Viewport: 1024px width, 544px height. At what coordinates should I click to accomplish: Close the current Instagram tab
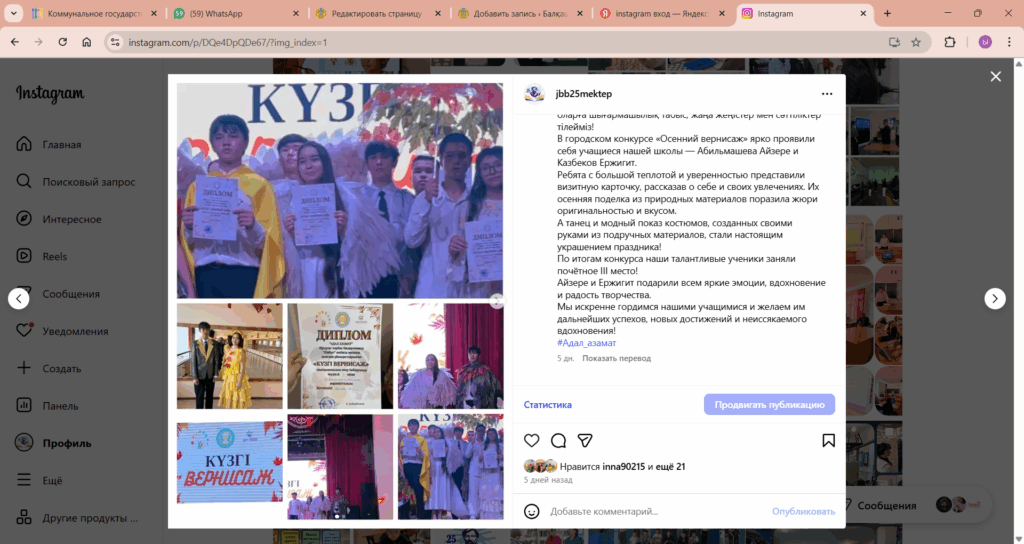[863, 13]
